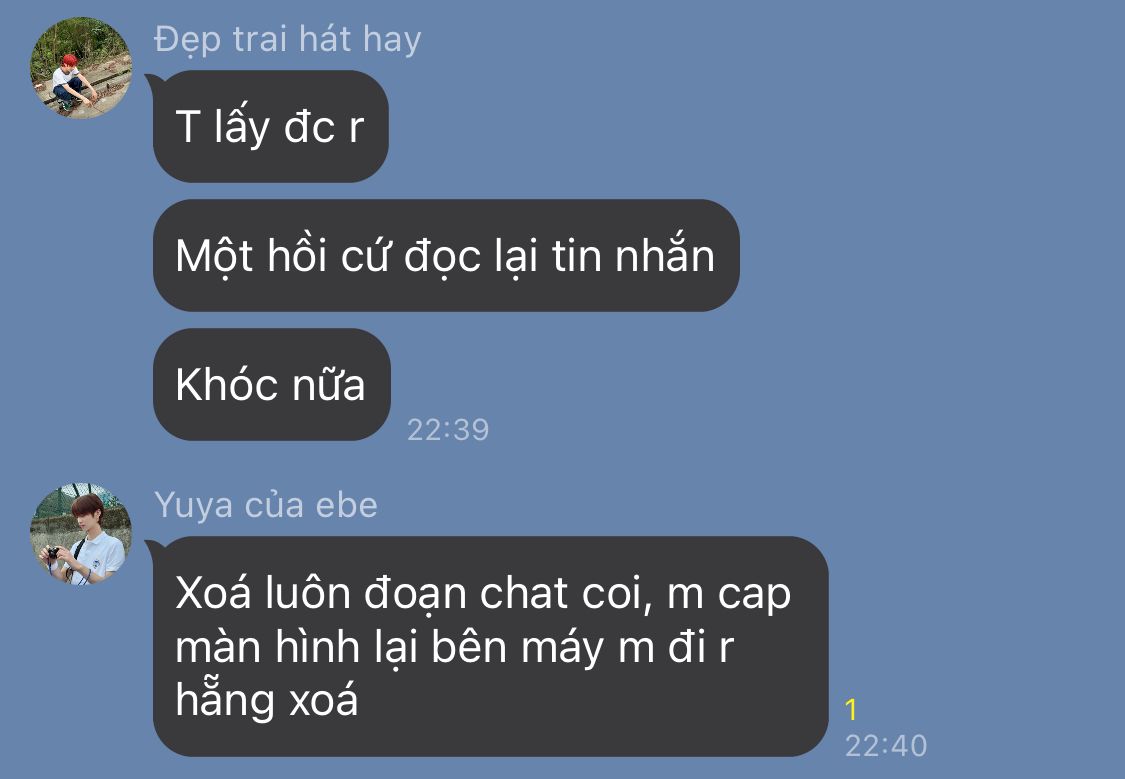This screenshot has width=1125, height=779.
Task: Select the "T lấy đc r" message bubble
Action: (x=270, y=126)
